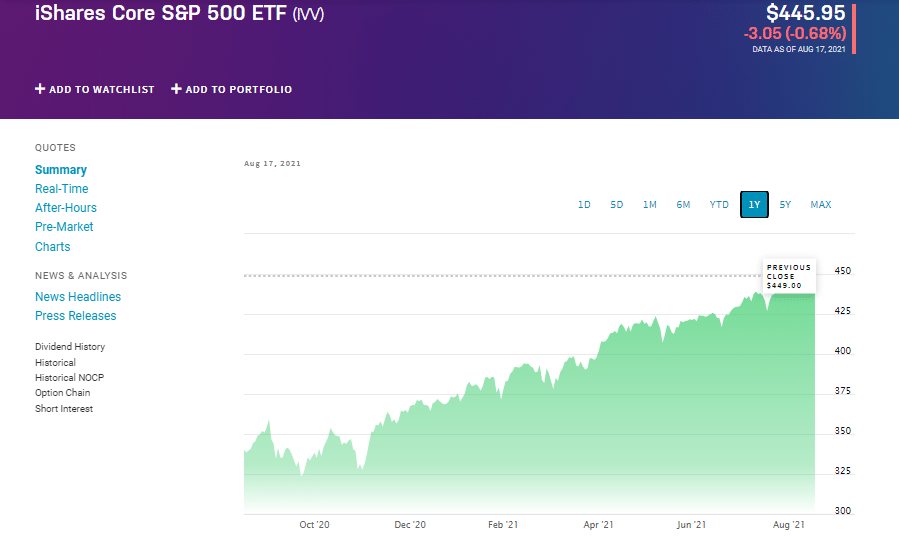This screenshot has height=538, width=899.
Task: Show the YTD chart range
Action: click(719, 205)
